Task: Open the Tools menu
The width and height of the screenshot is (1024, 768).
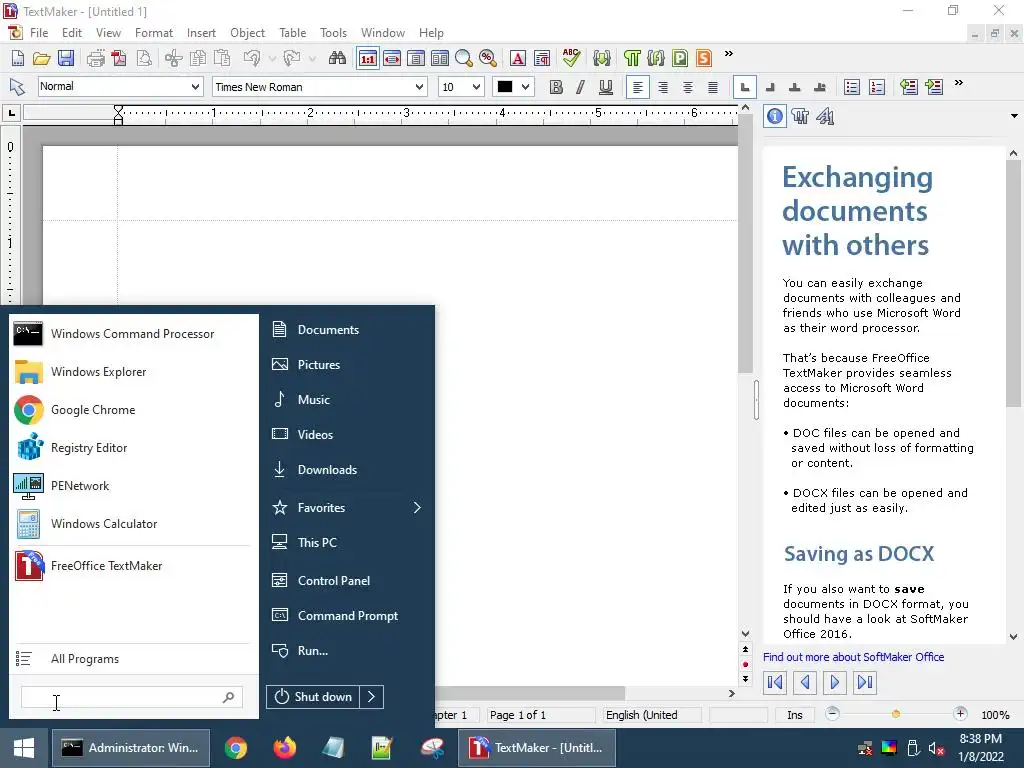Action: coord(333,33)
